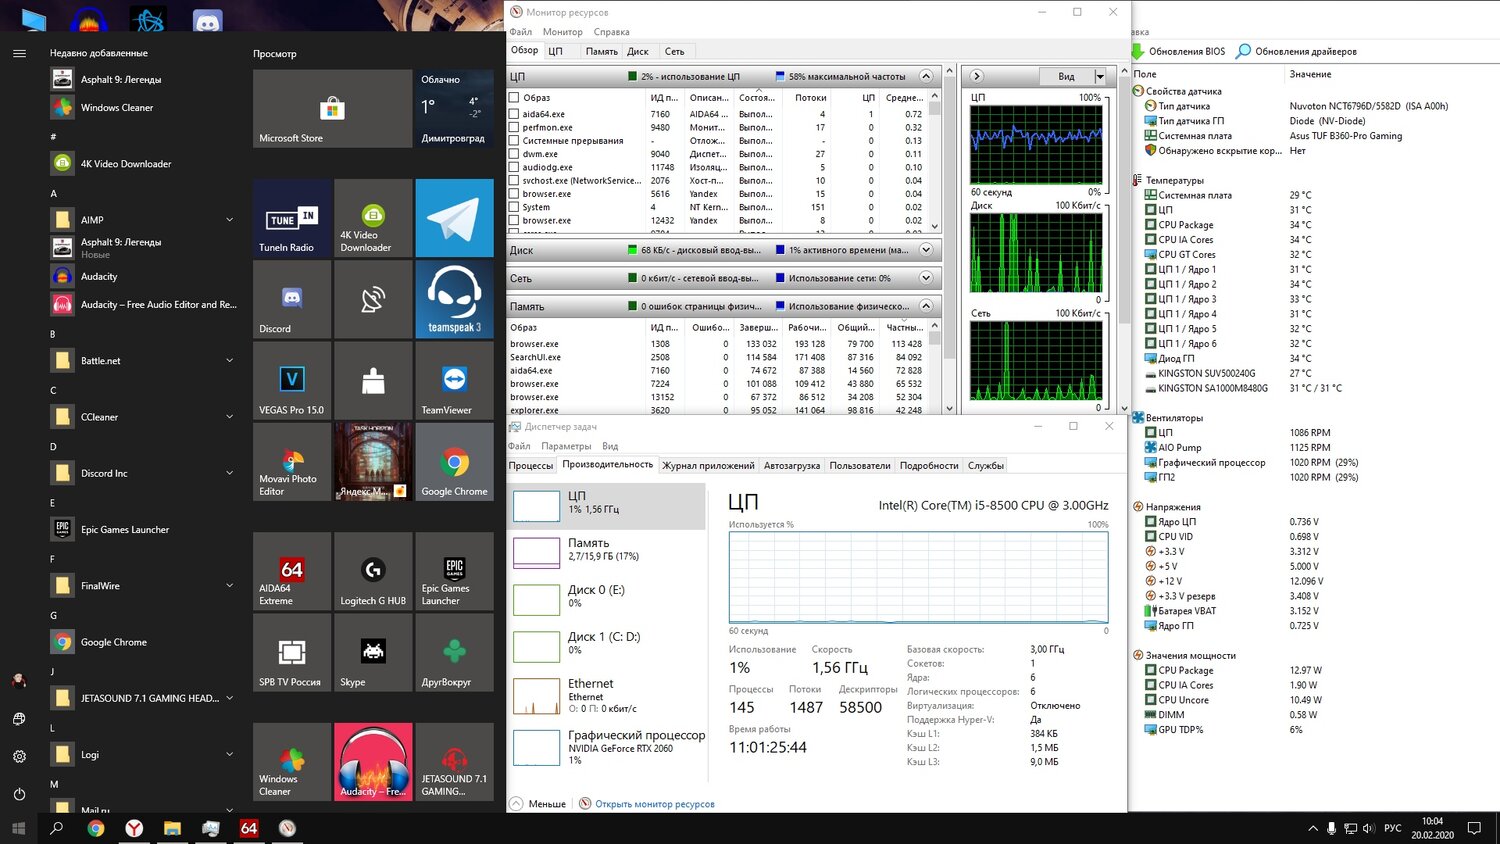Open weather tile Димитровград
The width and height of the screenshot is (1500, 844).
(x=454, y=108)
